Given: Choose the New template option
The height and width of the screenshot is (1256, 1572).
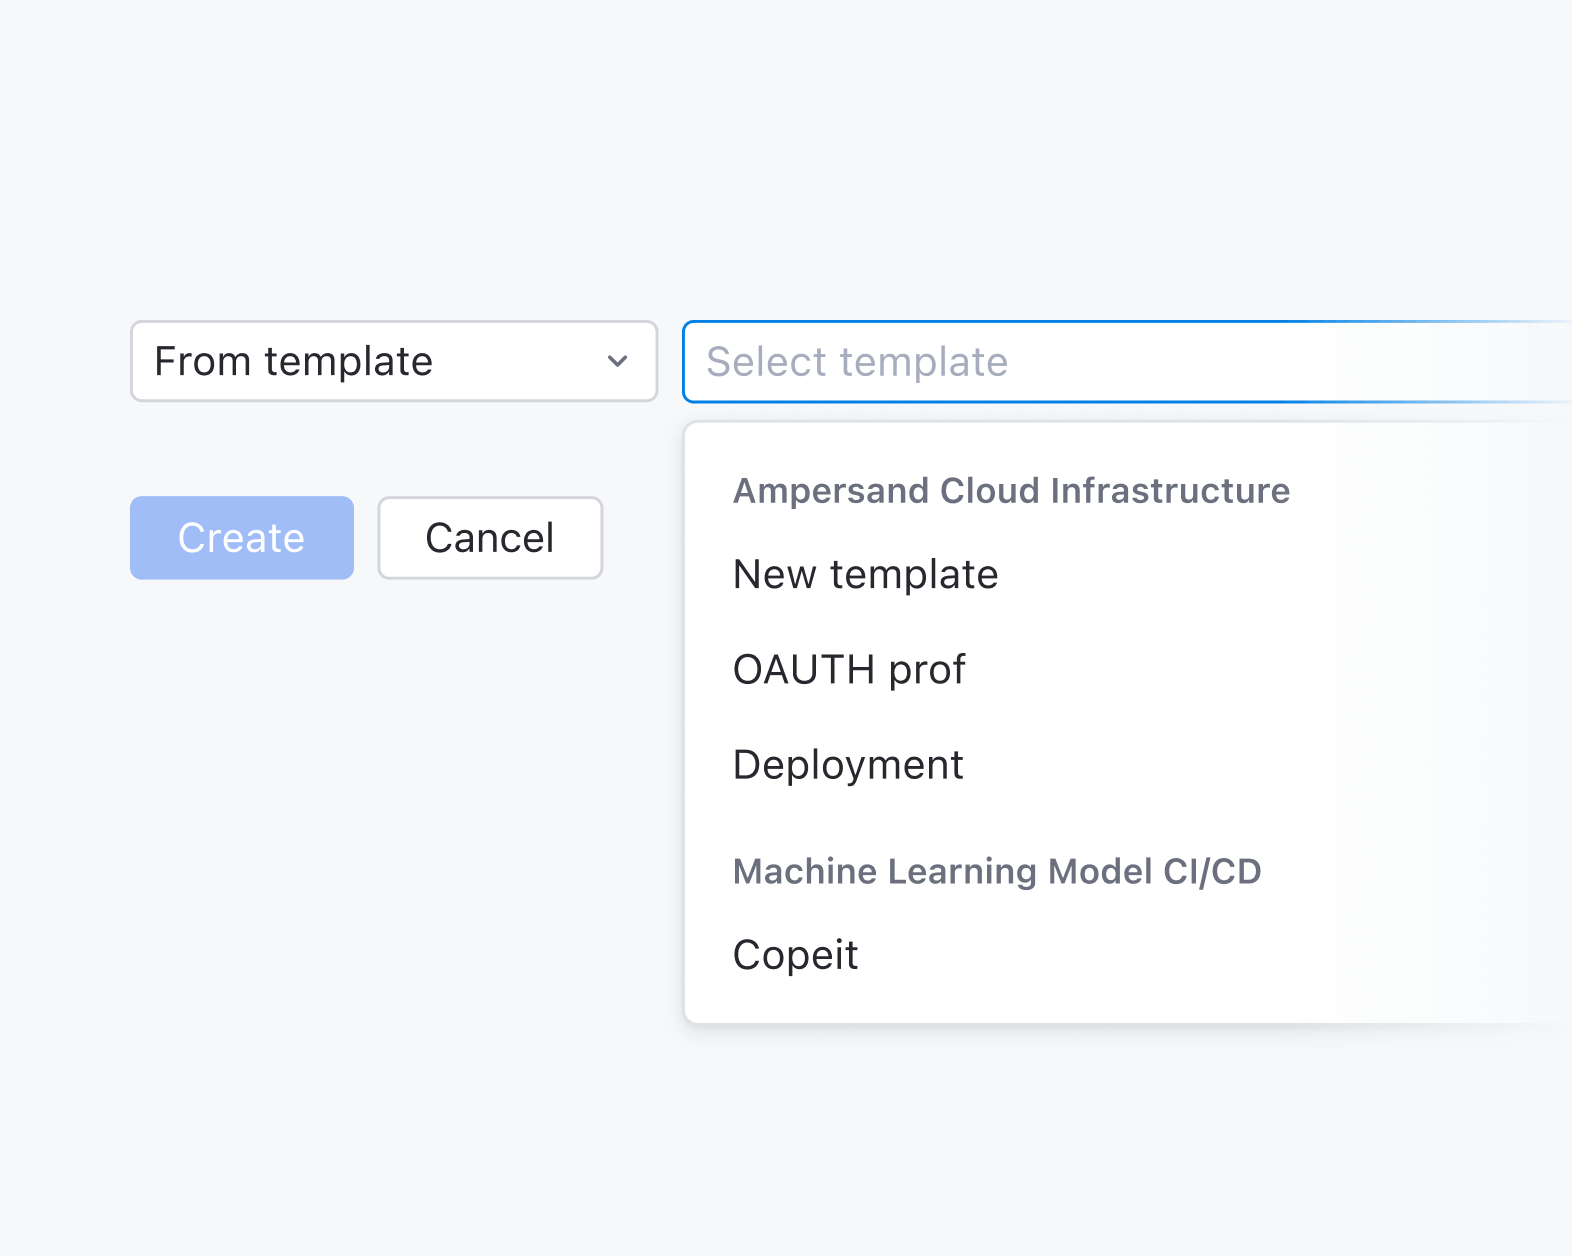Looking at the screenshot, I should pos(865,575).
